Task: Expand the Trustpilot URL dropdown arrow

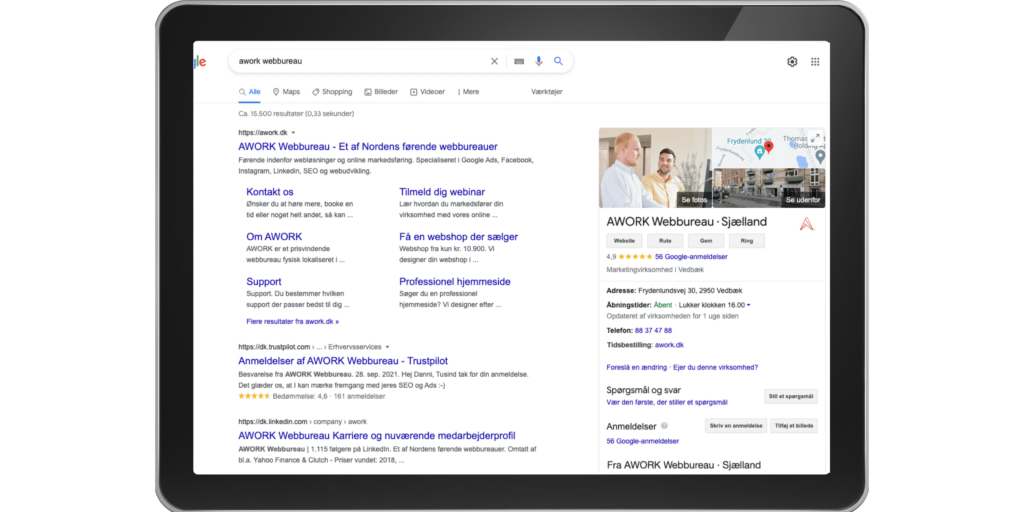Action: point(387,347)
